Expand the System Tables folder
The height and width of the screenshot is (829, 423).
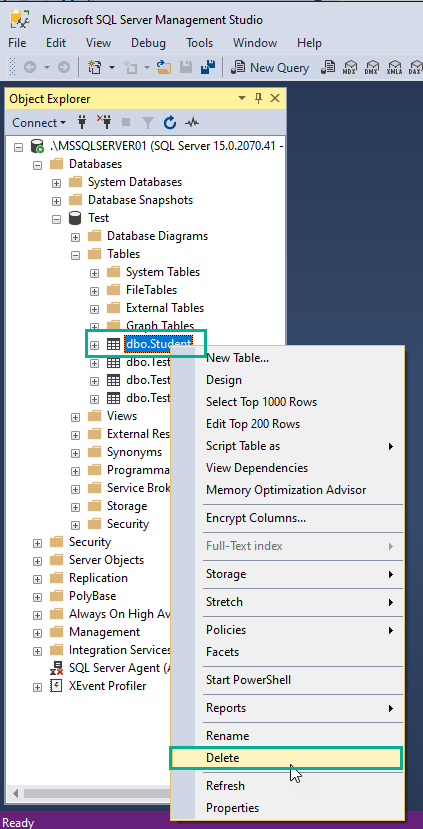(95, 273)
